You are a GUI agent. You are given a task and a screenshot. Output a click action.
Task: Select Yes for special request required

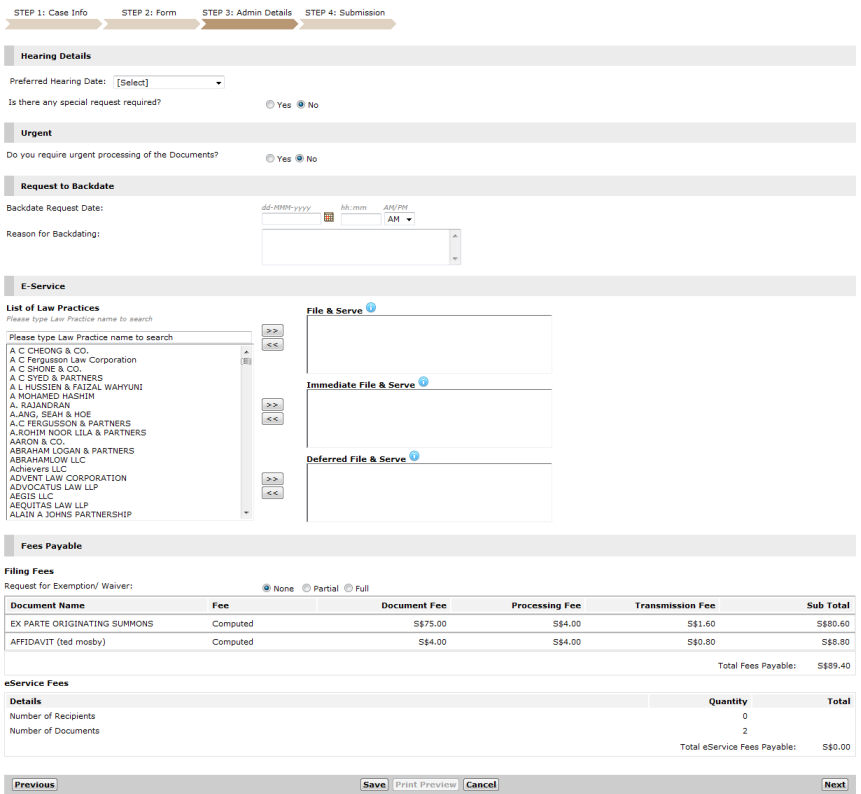tap(270, 104)
